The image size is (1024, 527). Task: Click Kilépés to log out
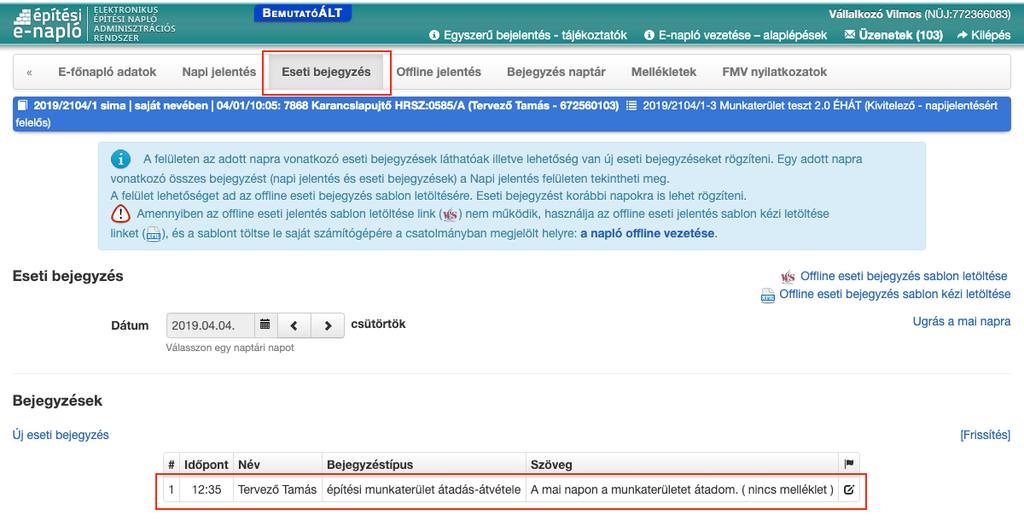coord(991,35)
